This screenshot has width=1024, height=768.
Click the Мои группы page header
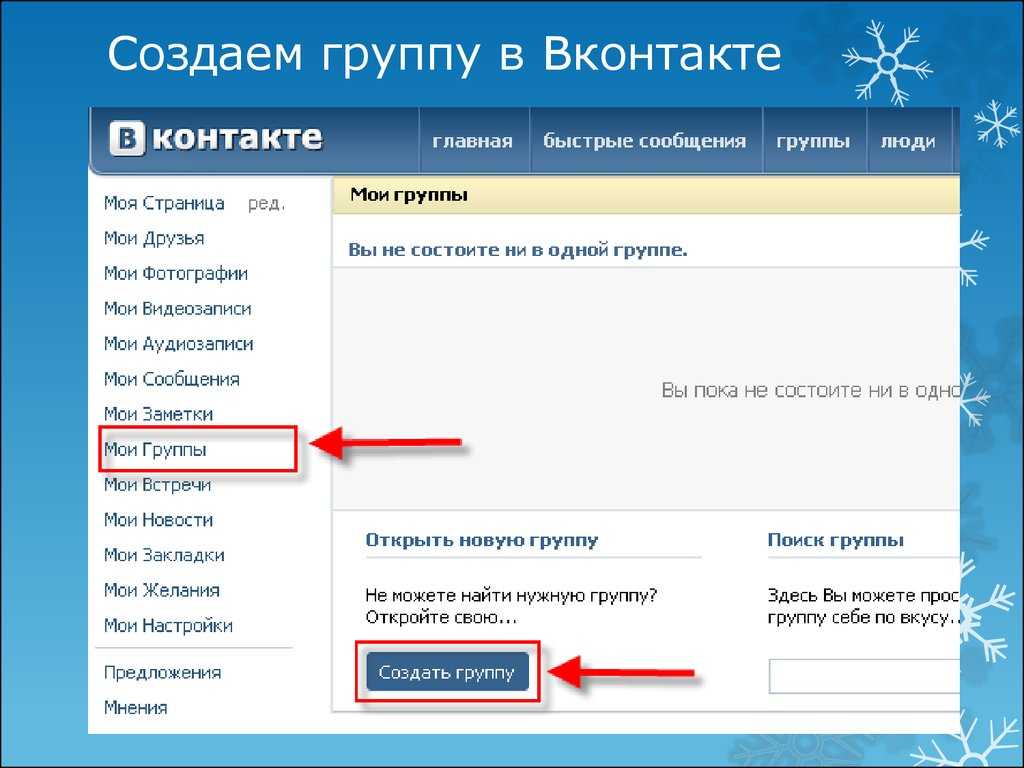pyautogui.click(x=409, y=195)
